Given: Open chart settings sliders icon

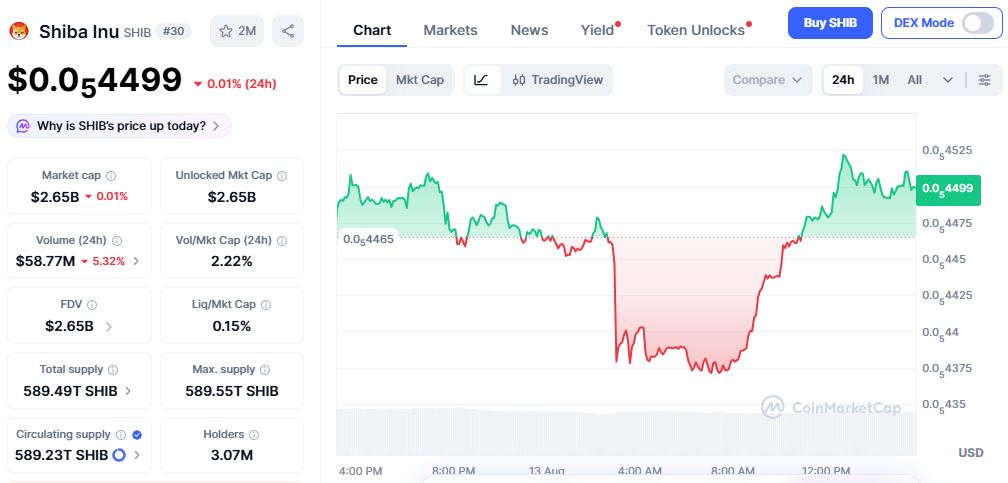Looking at the screenshot, I should pyautogui.click(x=984, y=80).
